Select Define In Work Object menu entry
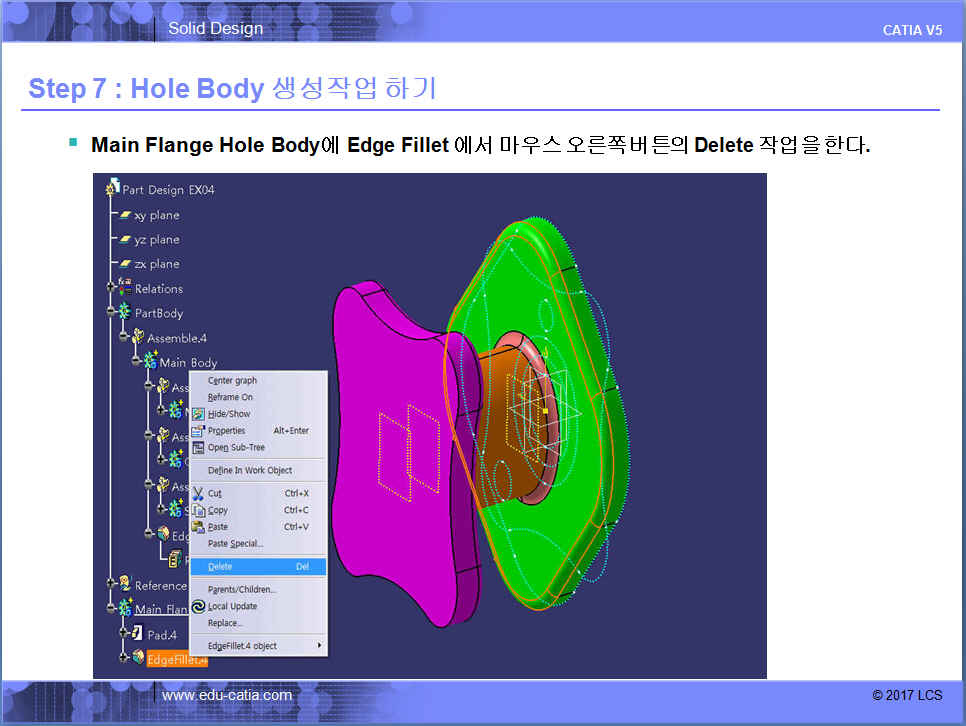Image resolution: width=966 pixels, height=726 pixels. [249, 470]
